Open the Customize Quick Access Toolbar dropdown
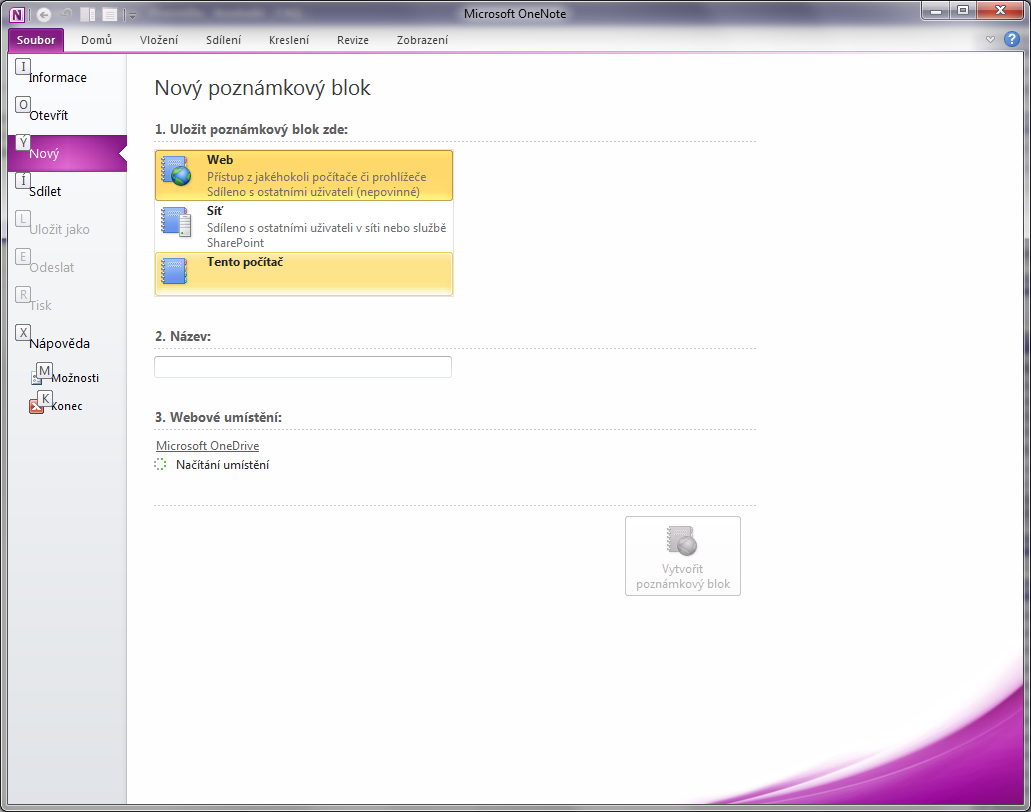This screenshot has height=812, width=1031. [132, 15]
